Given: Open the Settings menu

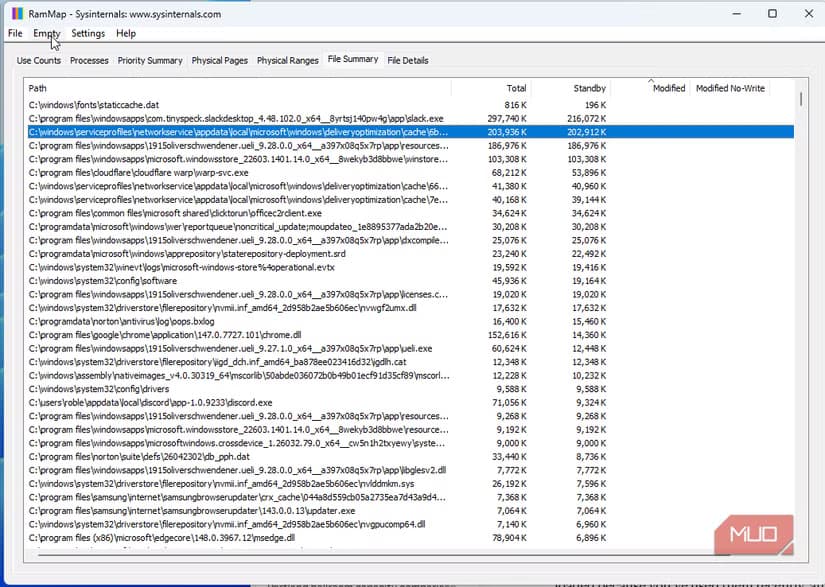Looking at the screenshot, I should (x=88, y=33).
